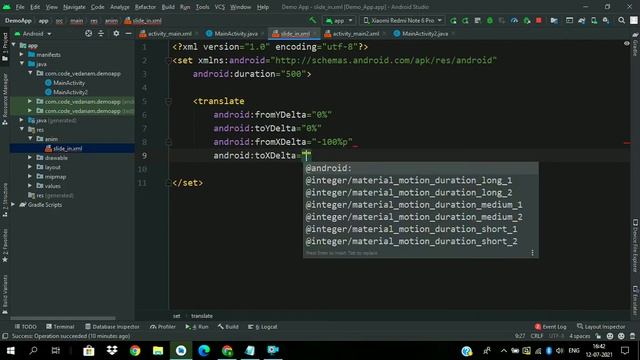The width and height of the screenshot is (640, 360).
Task: Open the Xiaomi Redmi Note 6 Pro device dropdown
Action: (402, 20)
